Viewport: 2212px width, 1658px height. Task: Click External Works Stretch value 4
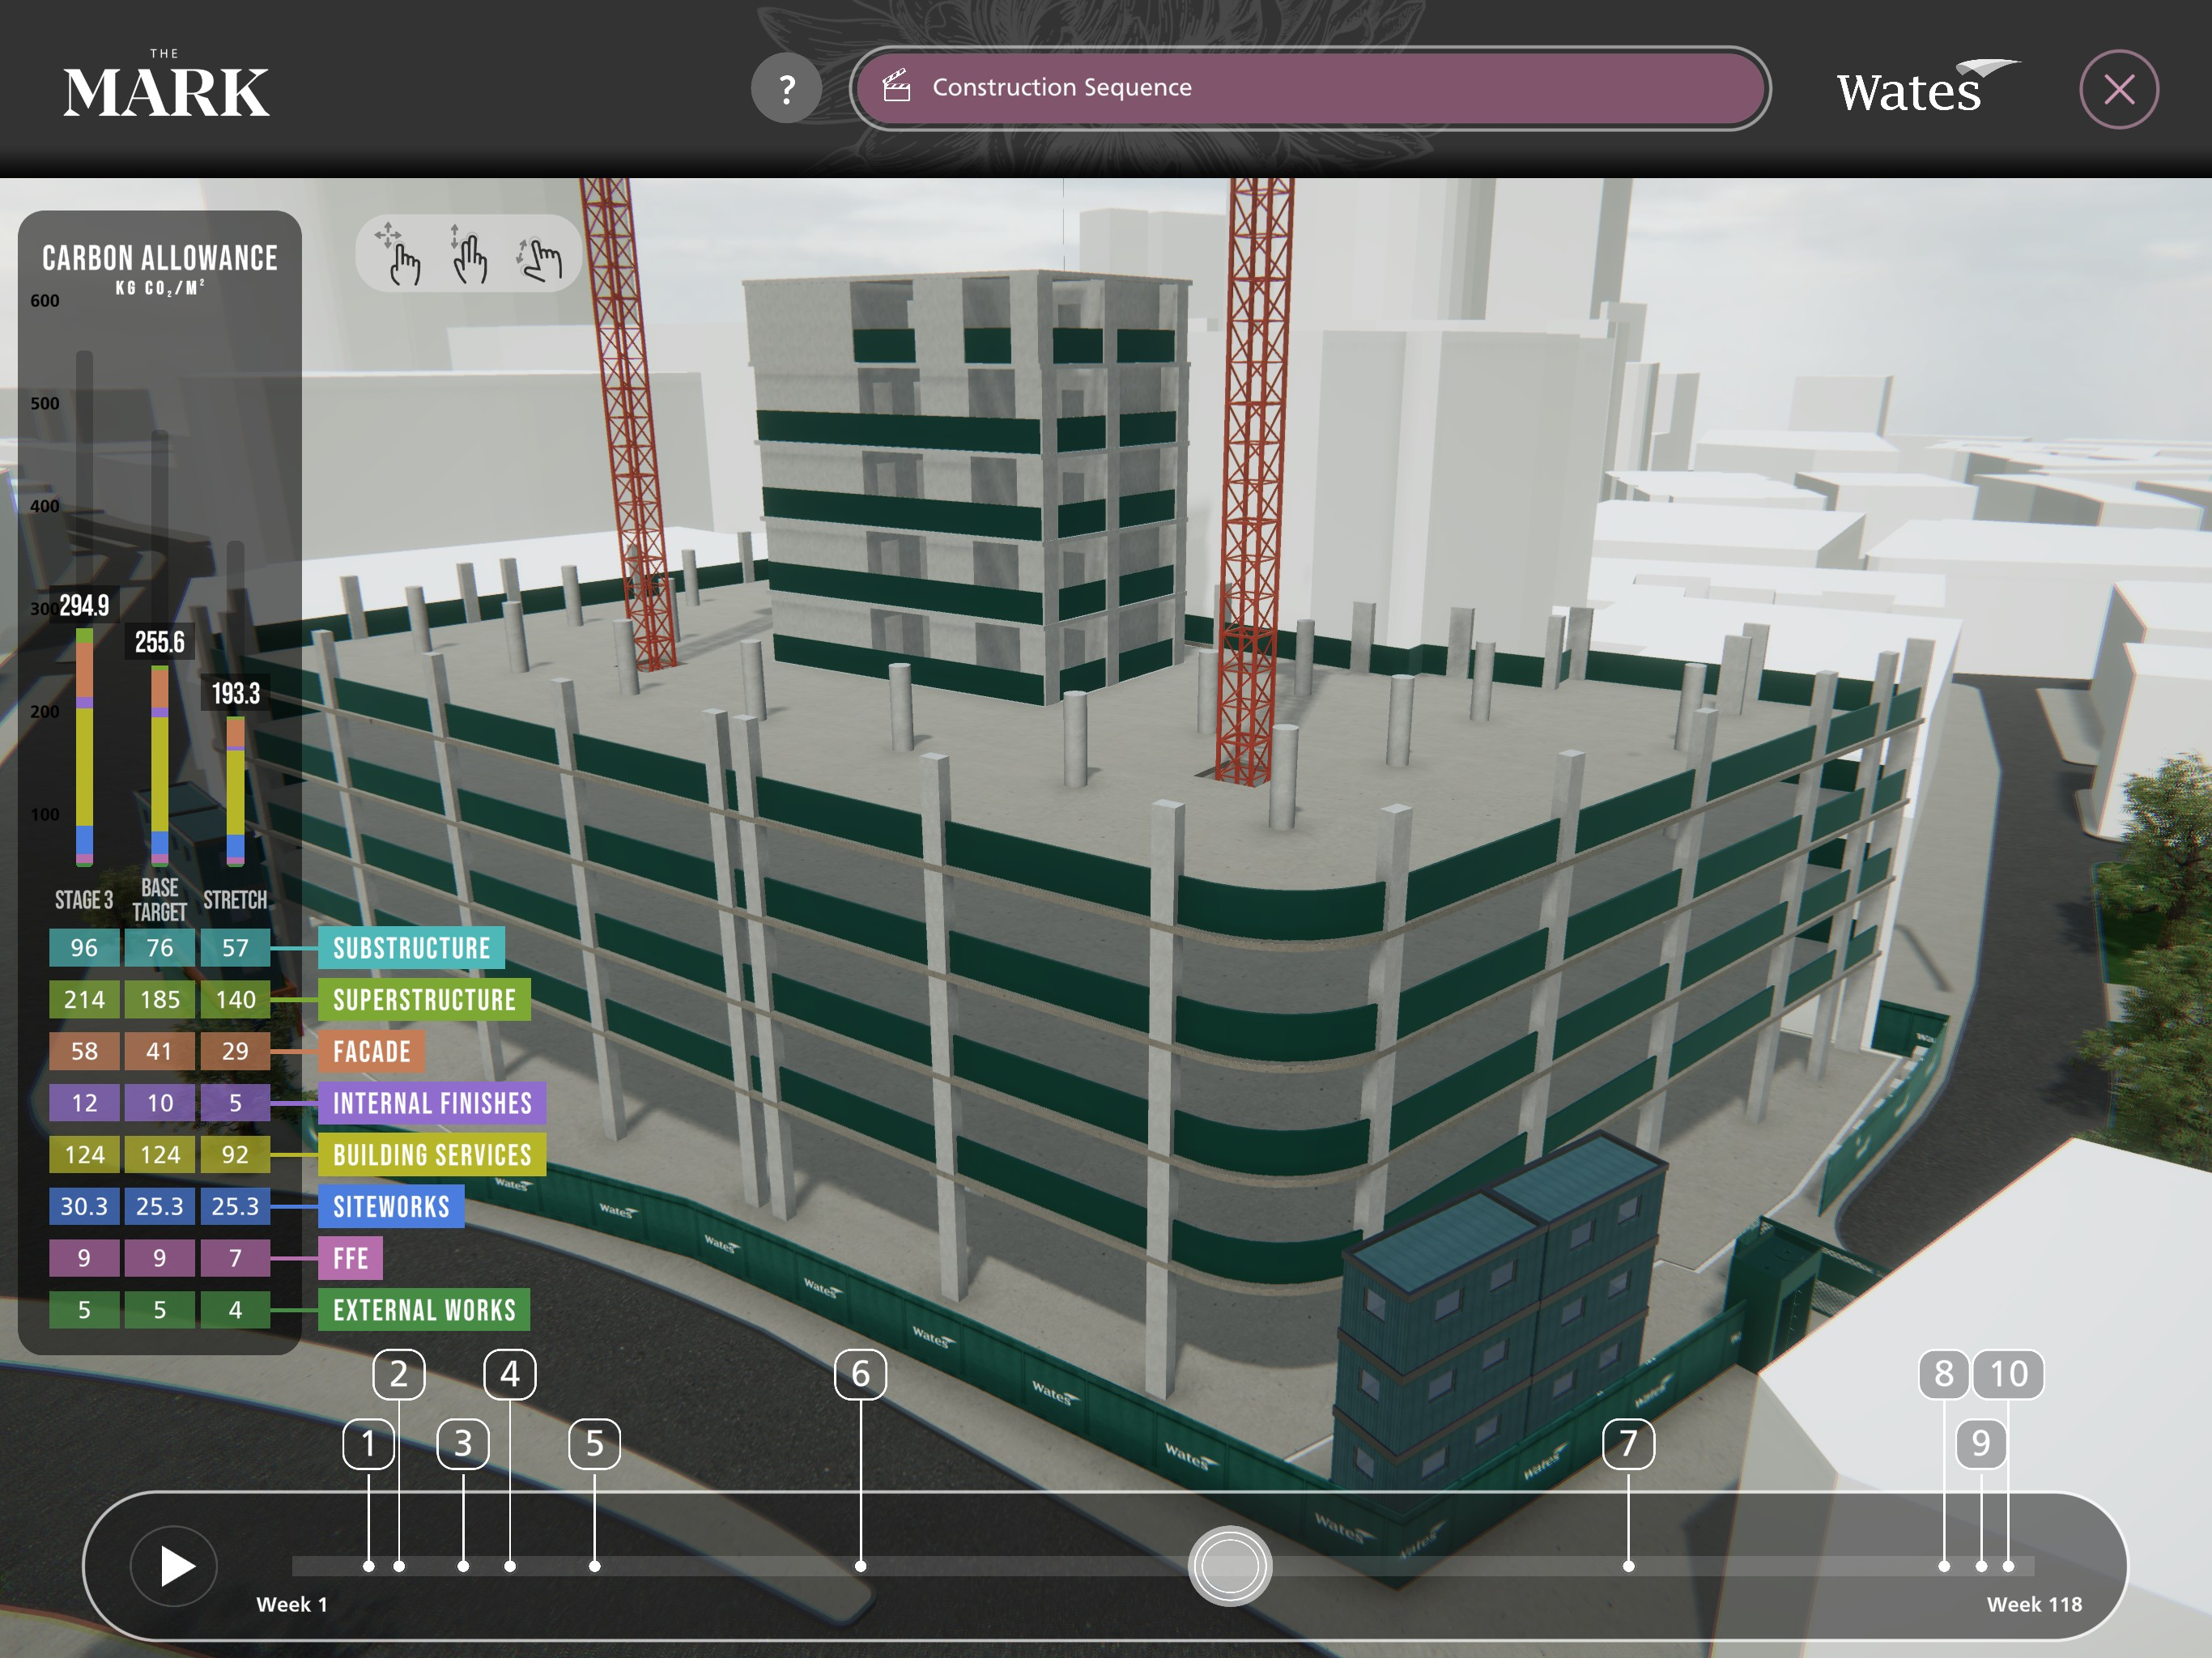coord(235,1309)
